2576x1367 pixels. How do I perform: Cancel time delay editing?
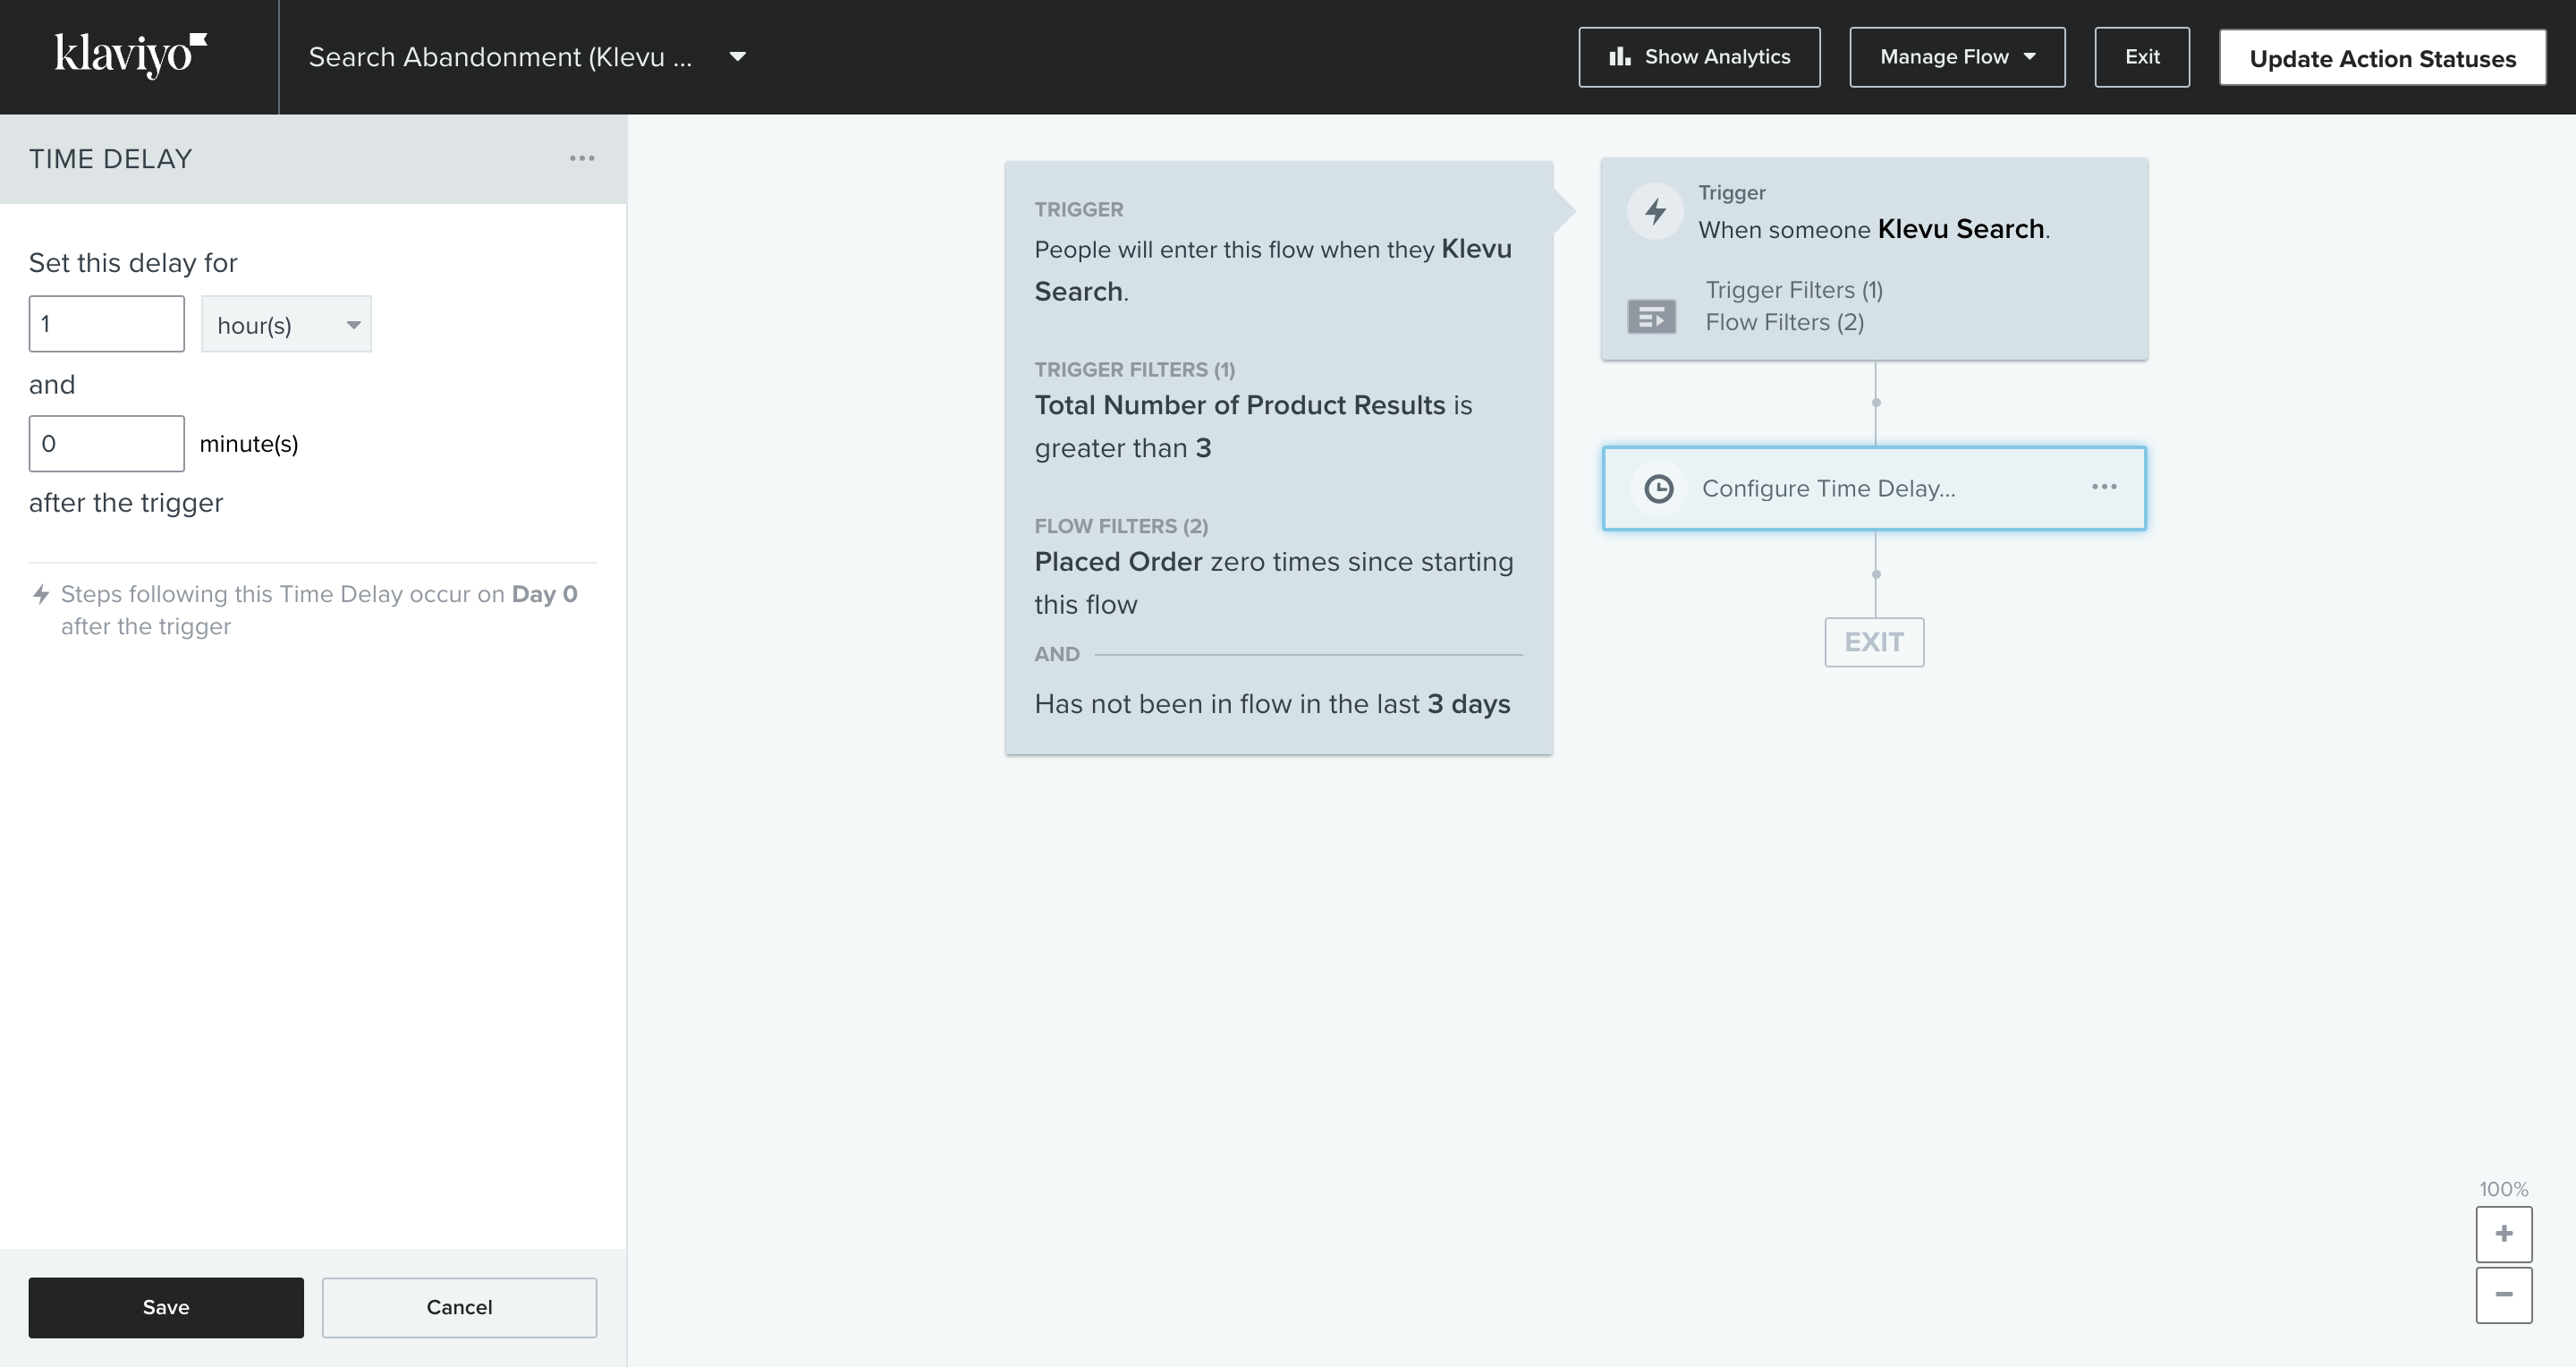tap(459, 1307)
